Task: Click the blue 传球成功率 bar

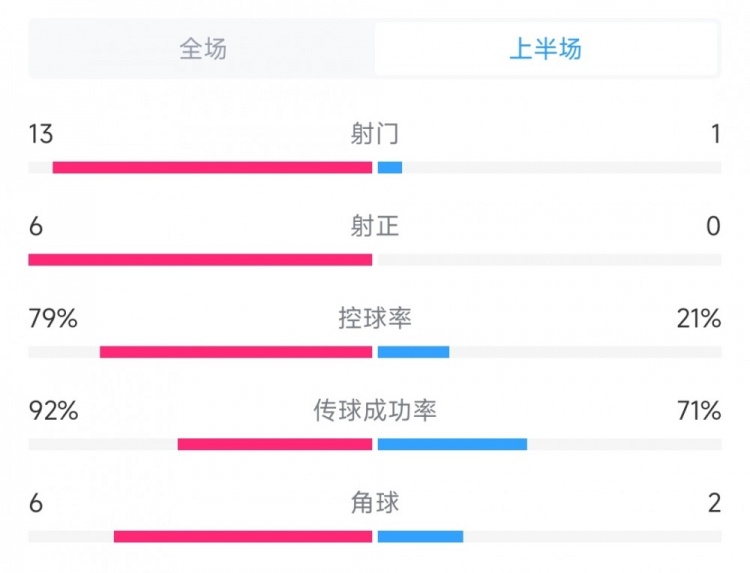Action: [452, 444]
